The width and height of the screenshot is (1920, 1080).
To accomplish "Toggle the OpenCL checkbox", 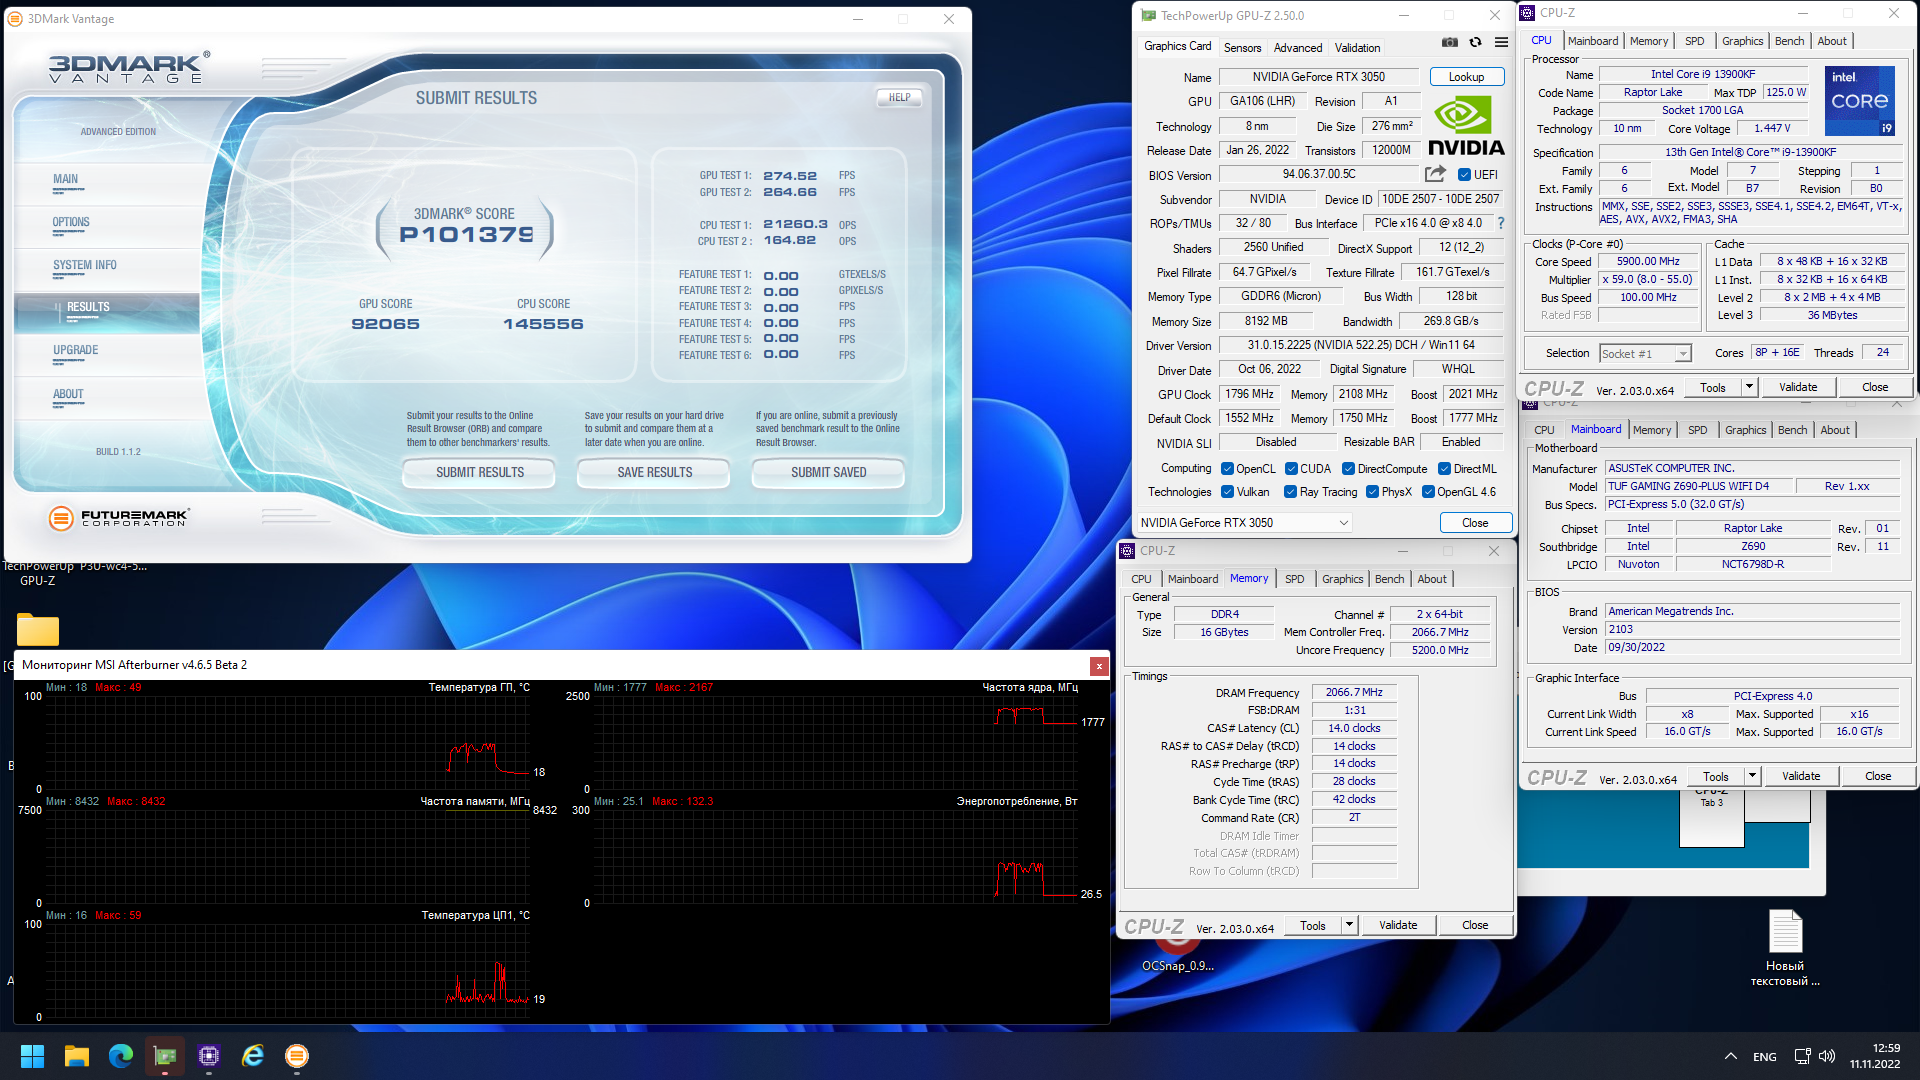I will pyautogui.click(x=1227, y=469).
